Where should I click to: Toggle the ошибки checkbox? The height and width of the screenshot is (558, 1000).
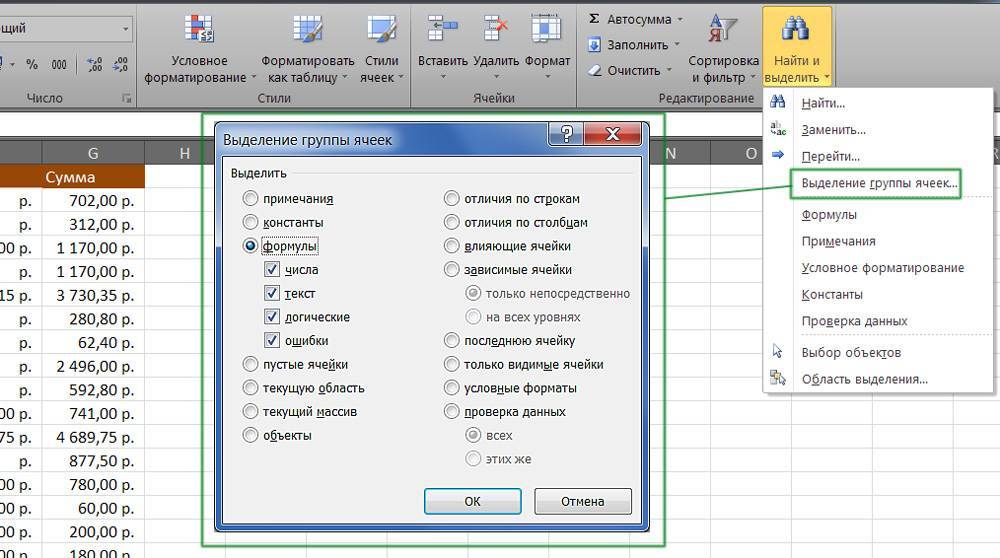coord(272,341)
